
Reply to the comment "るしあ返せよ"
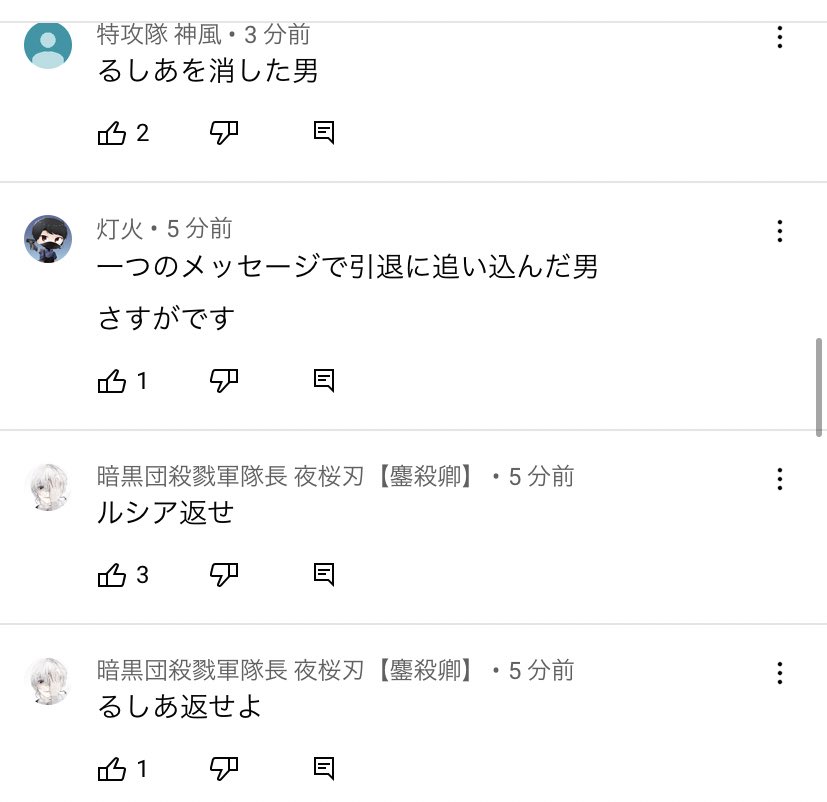[x=323, y=768]
